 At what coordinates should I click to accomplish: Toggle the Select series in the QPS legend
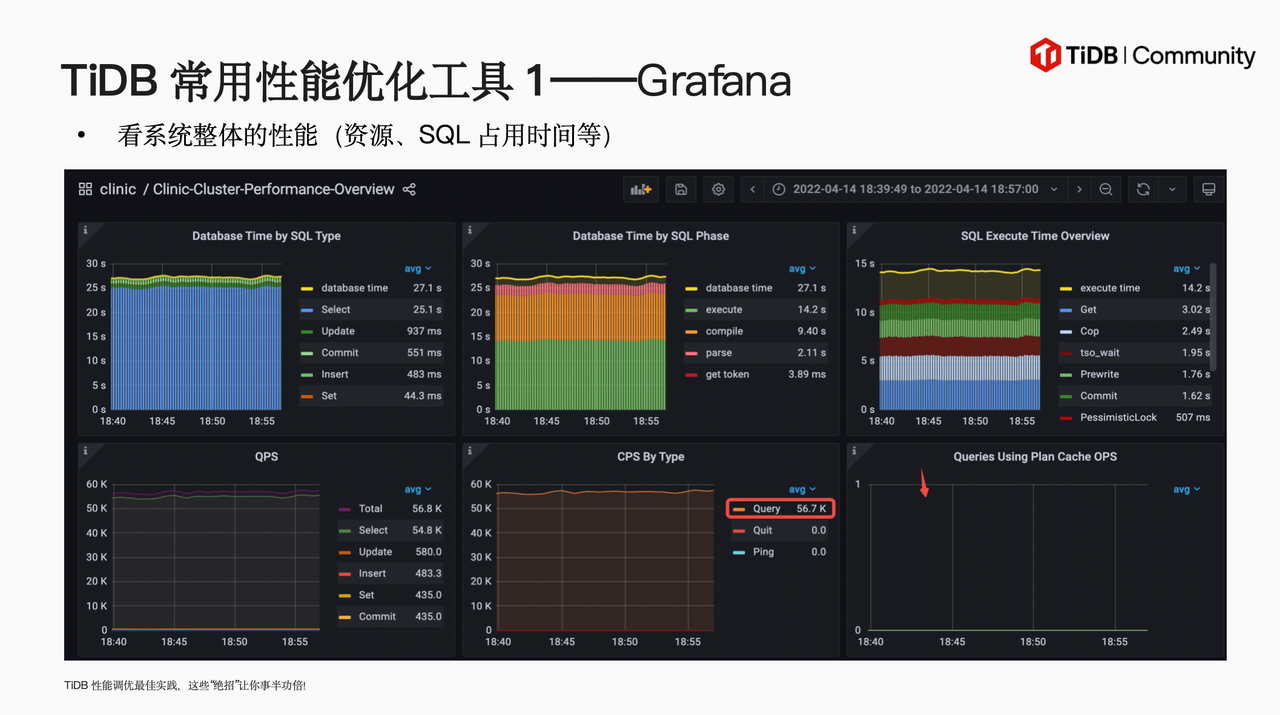pyautogui.click(x=373, y=530)
